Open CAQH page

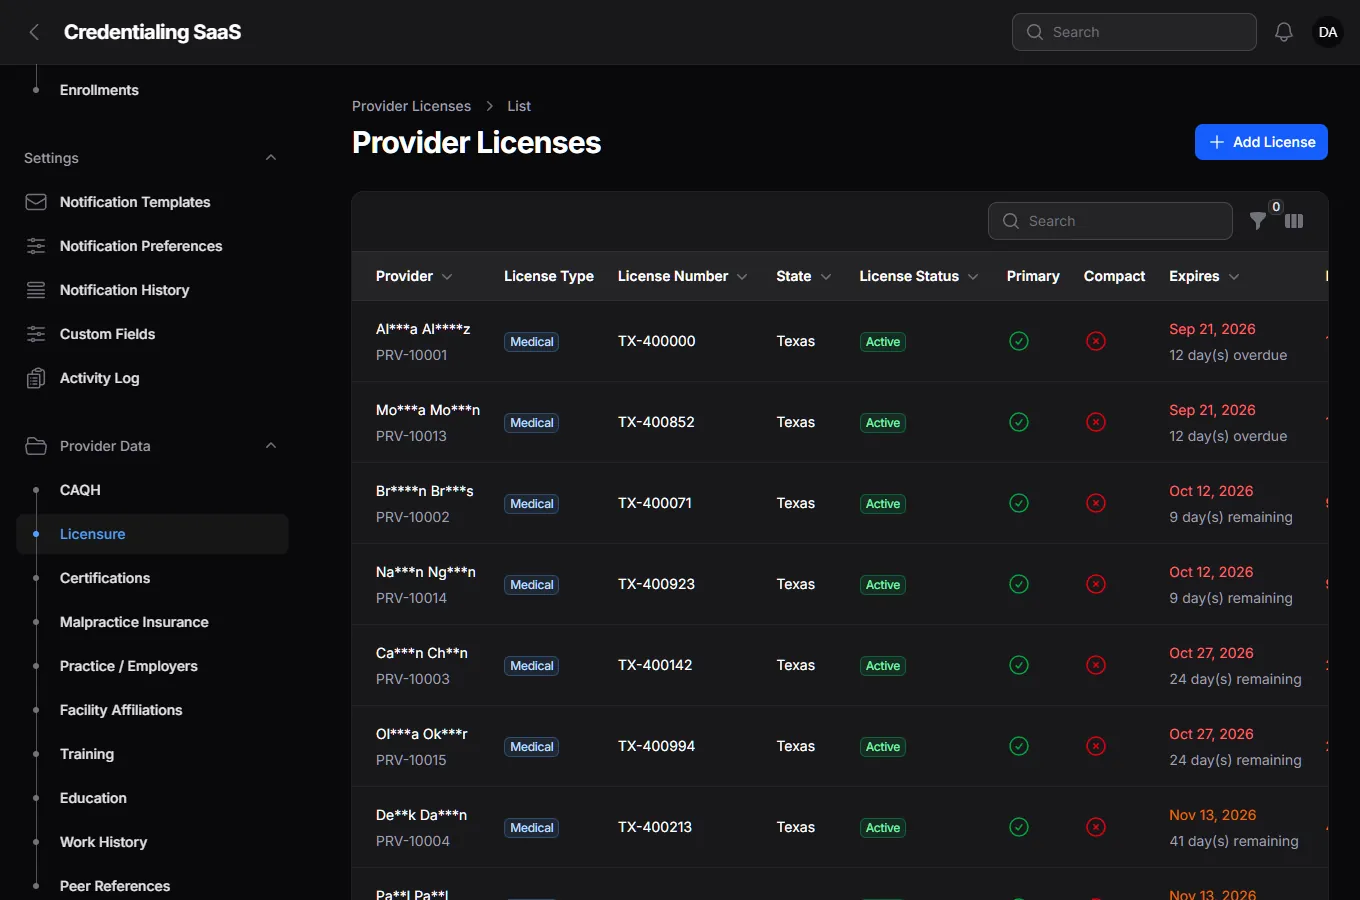[x=80, y=490]
